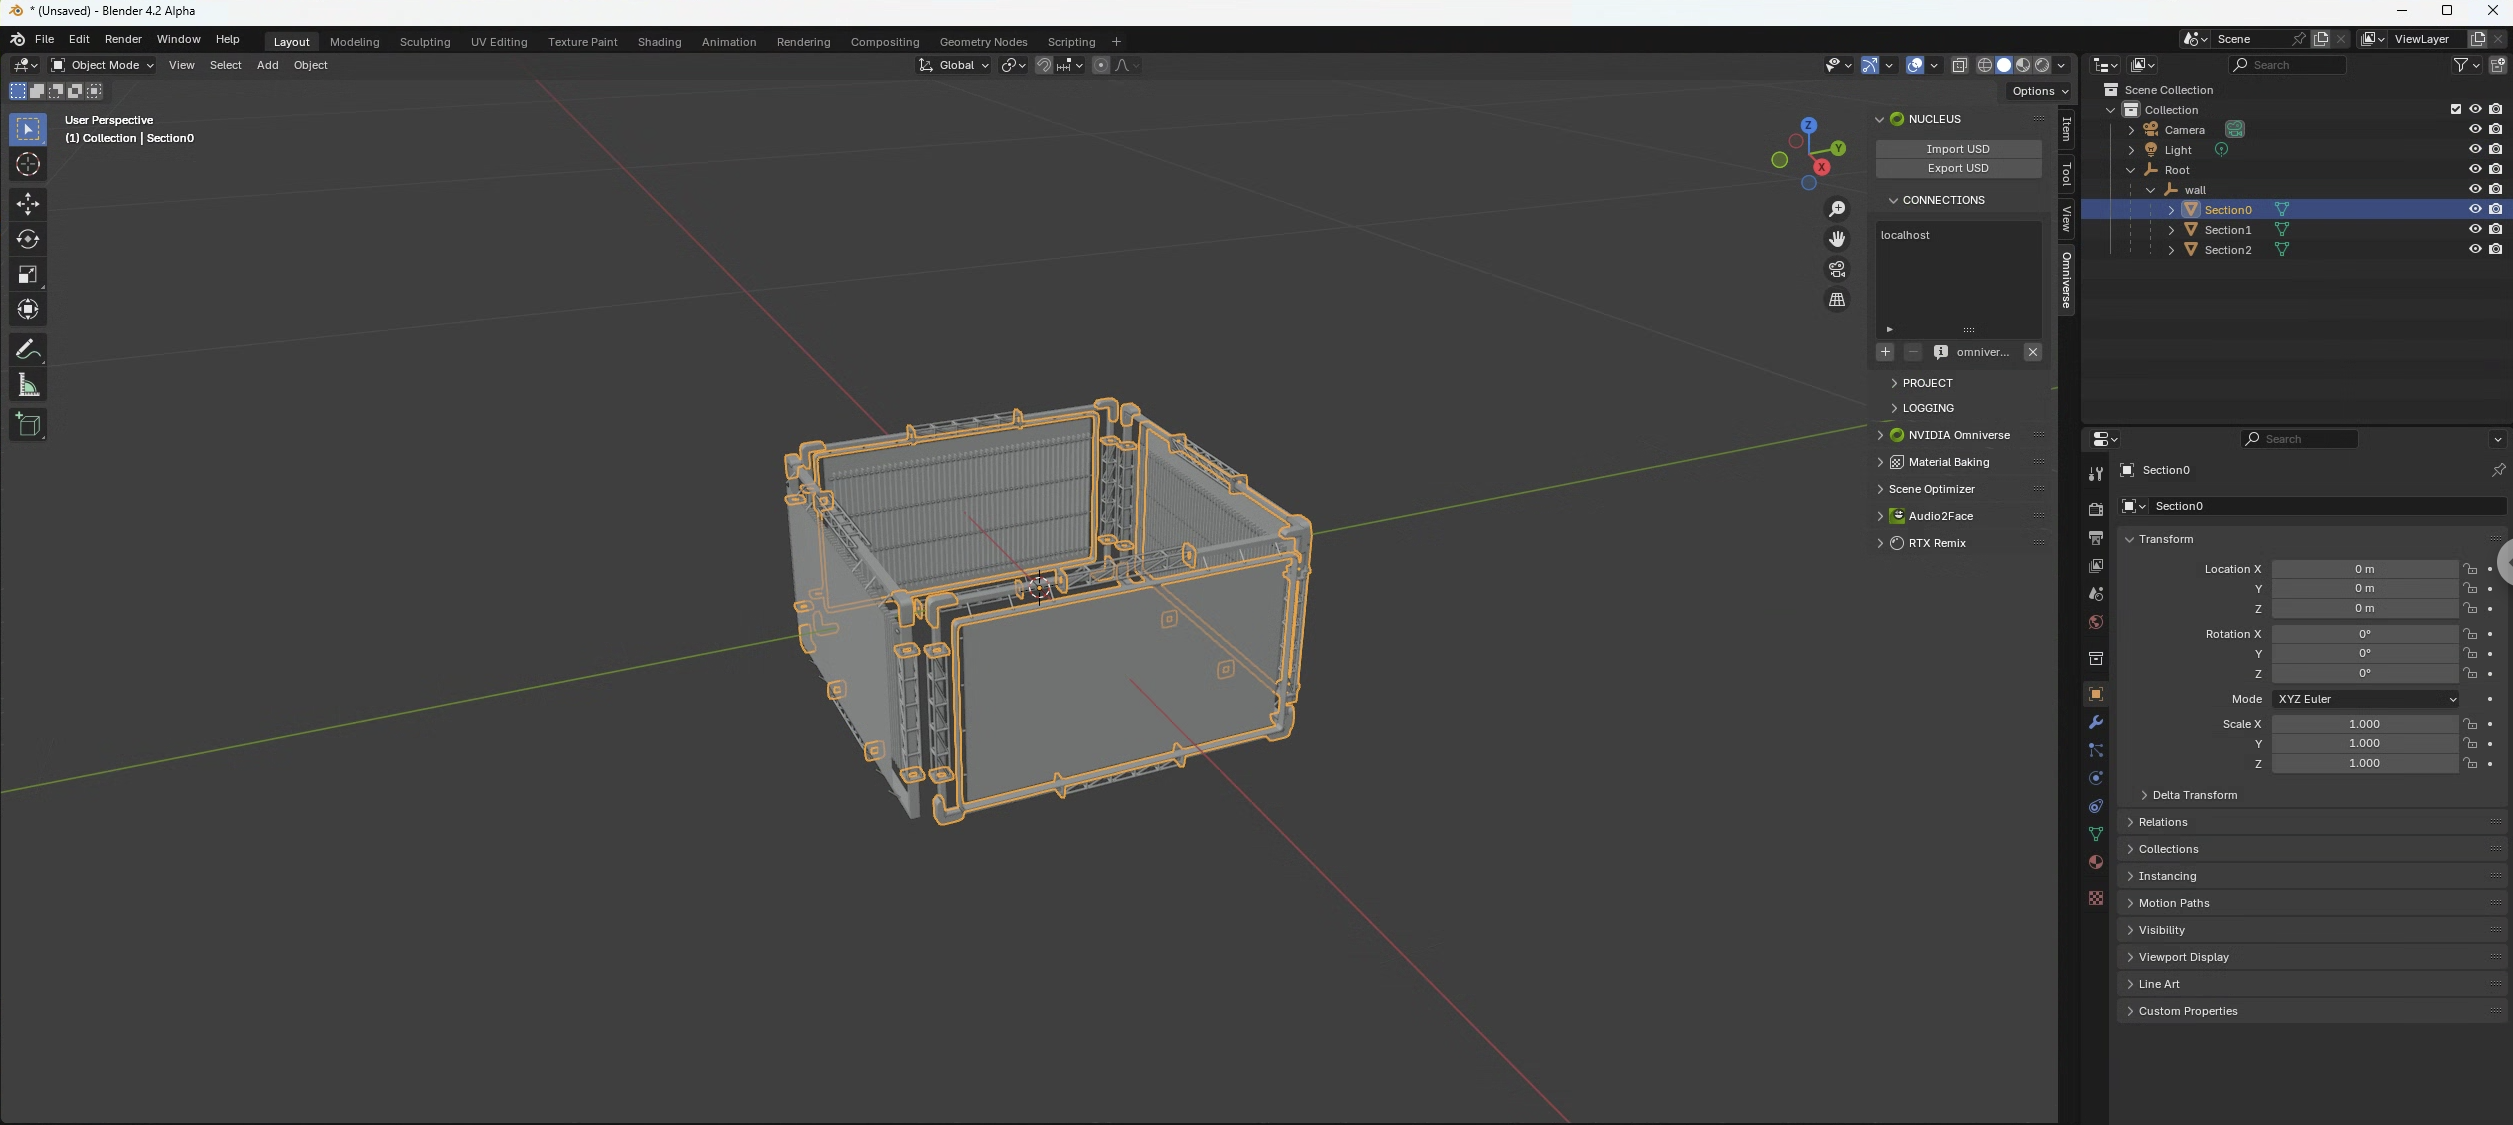The width and height of the screenshot is (2513, 1125).
Task: Toggle camera view in viewport
Action: pos(1837,270)
